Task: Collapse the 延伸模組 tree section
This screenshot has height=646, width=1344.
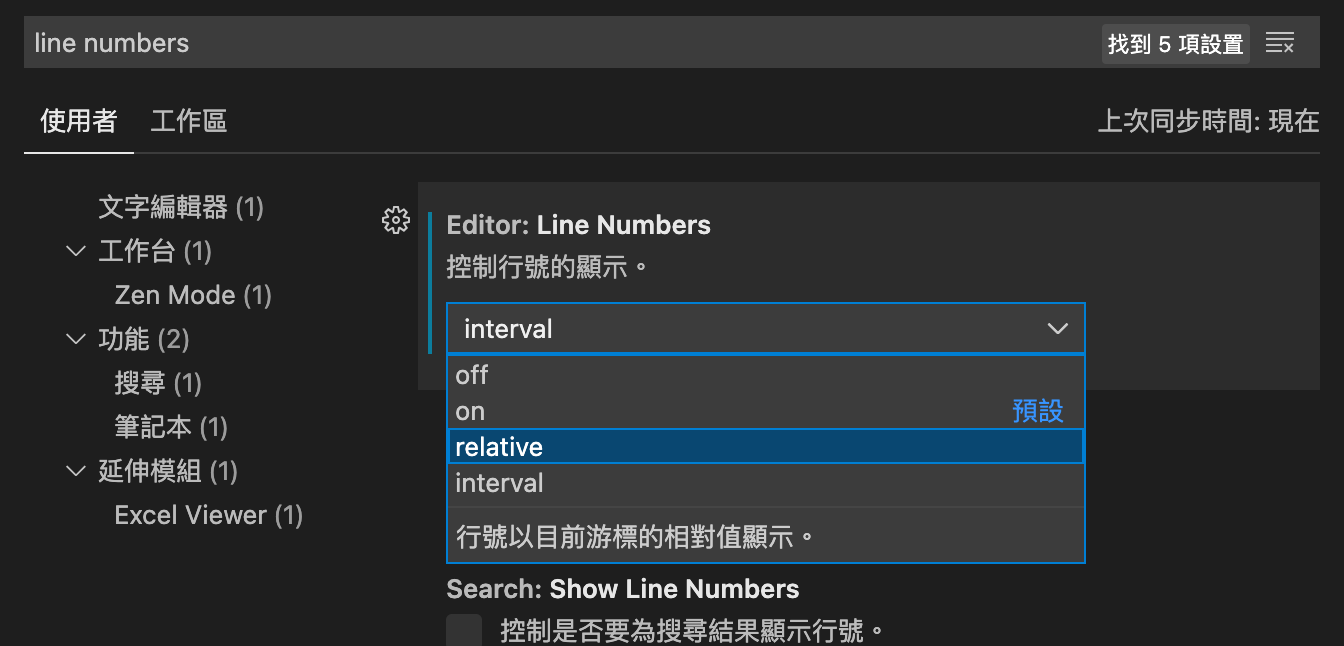Action: tap(76, 471)
